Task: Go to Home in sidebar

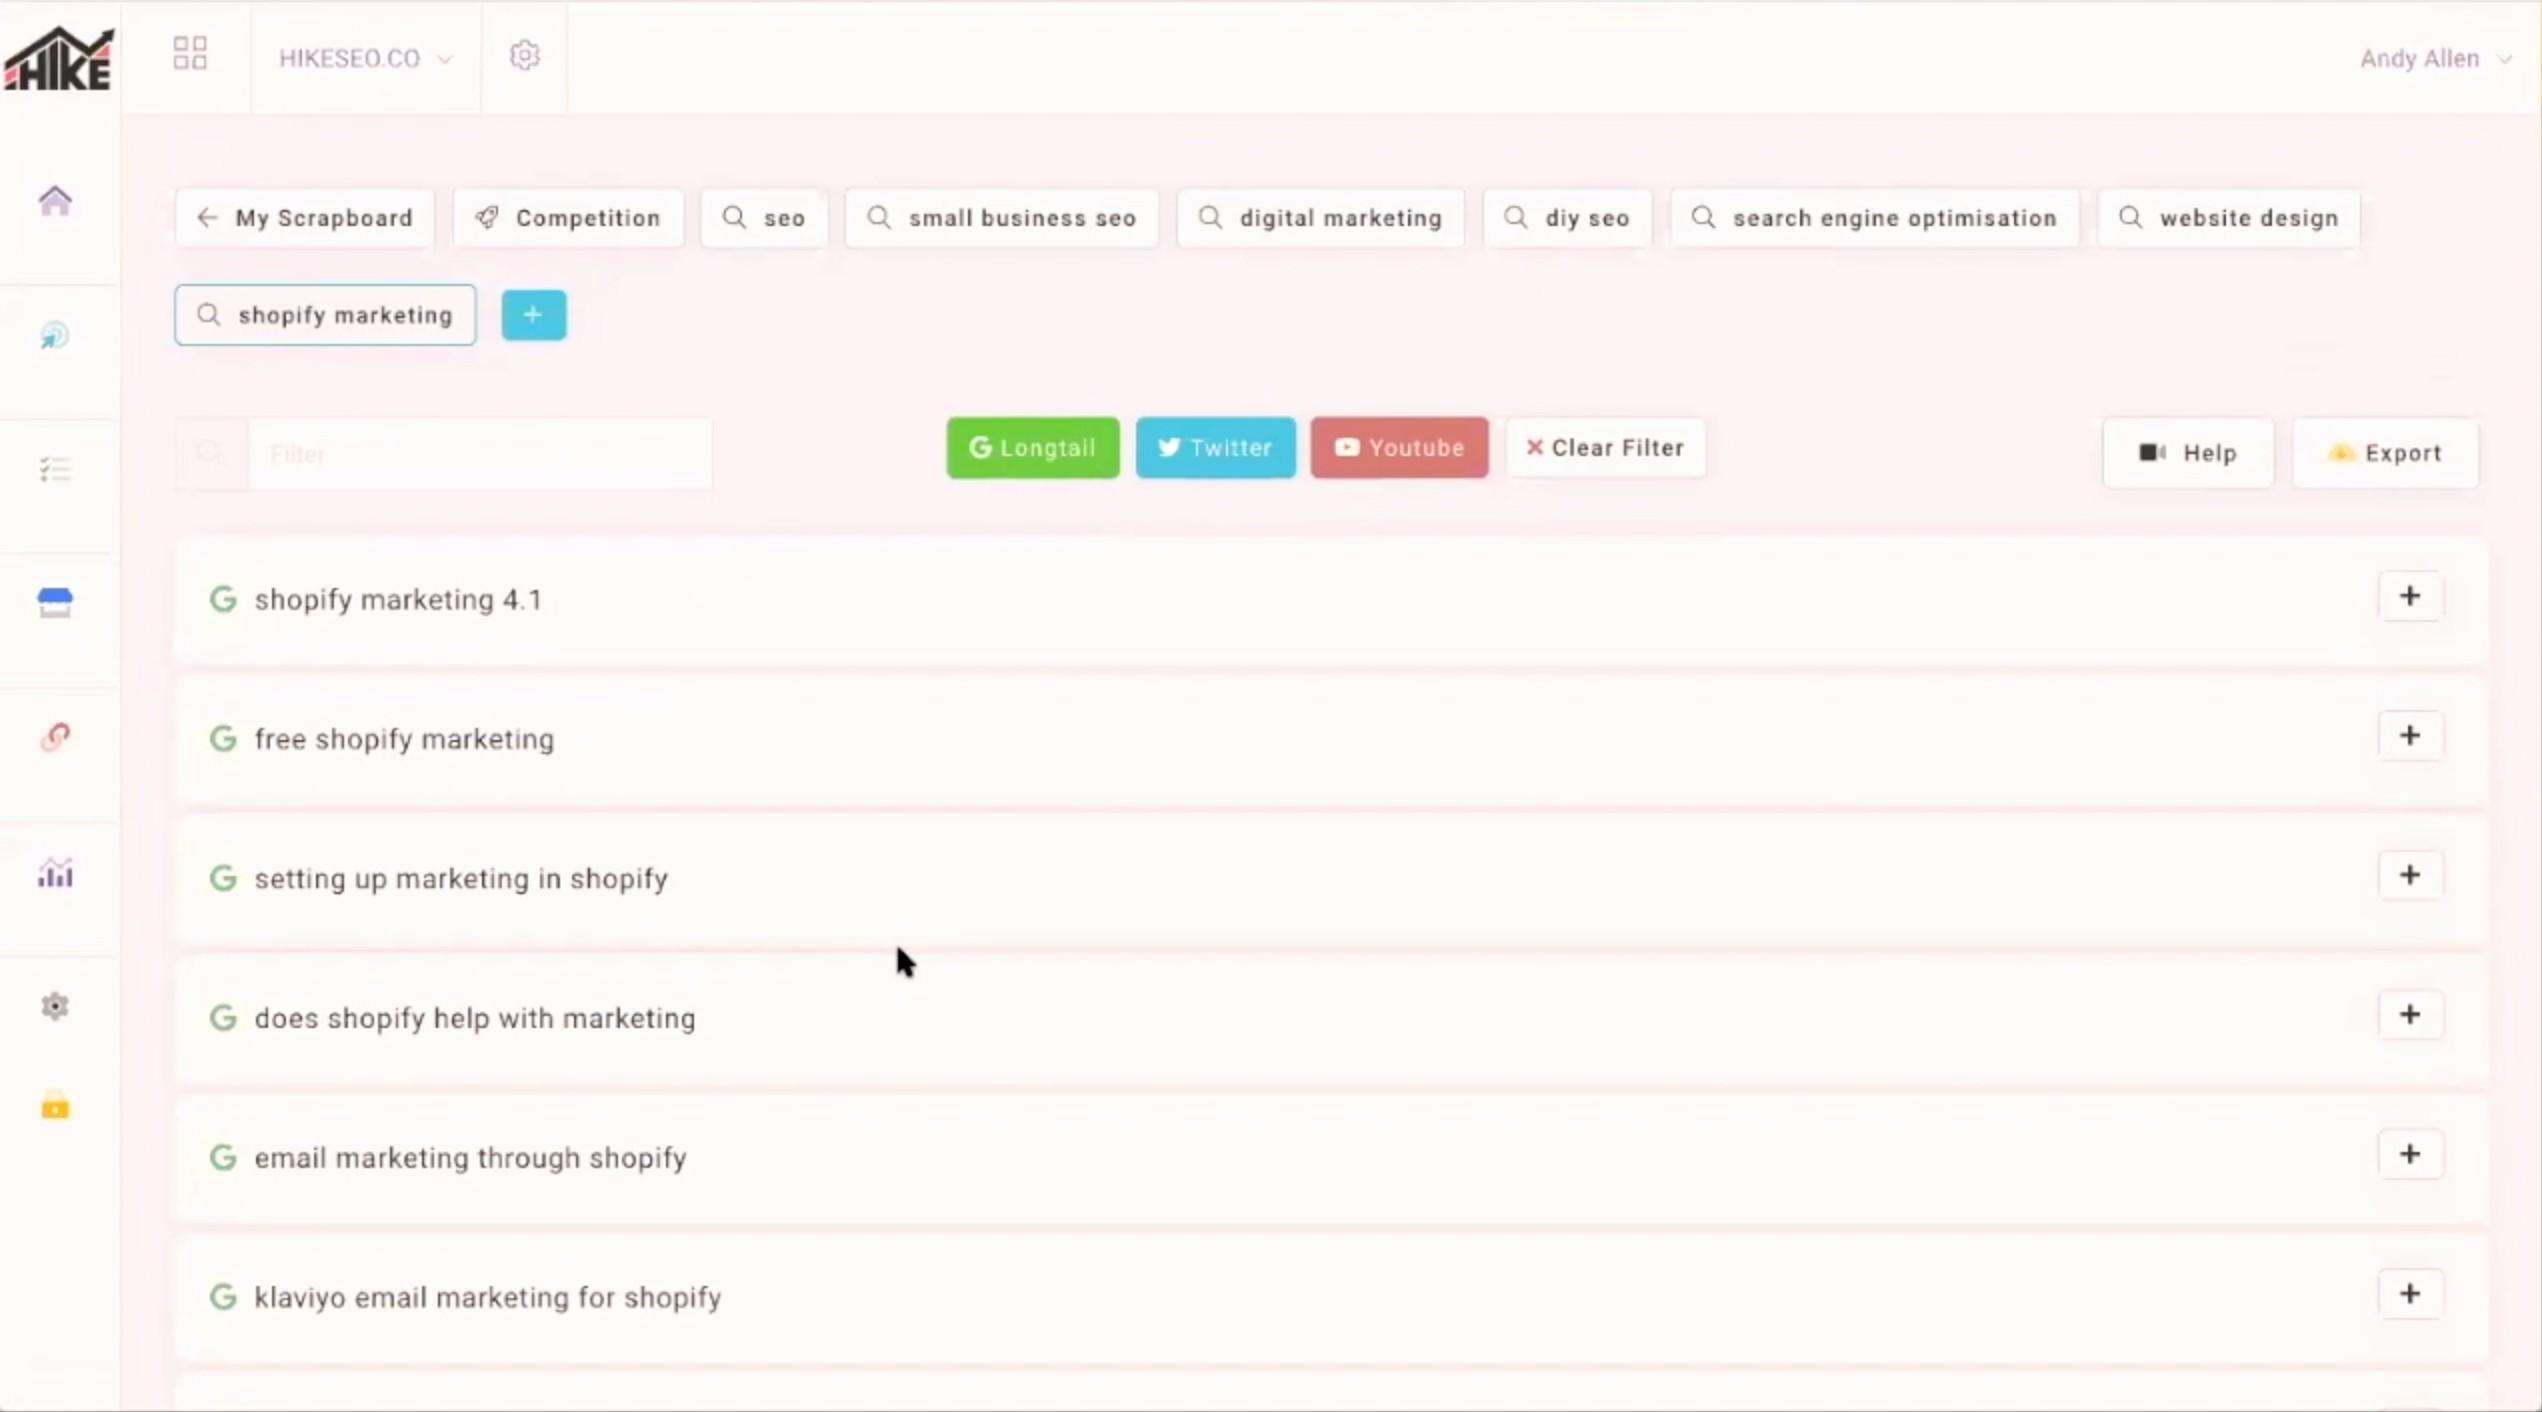Action: pyautogui.click(x=55, y=201)
